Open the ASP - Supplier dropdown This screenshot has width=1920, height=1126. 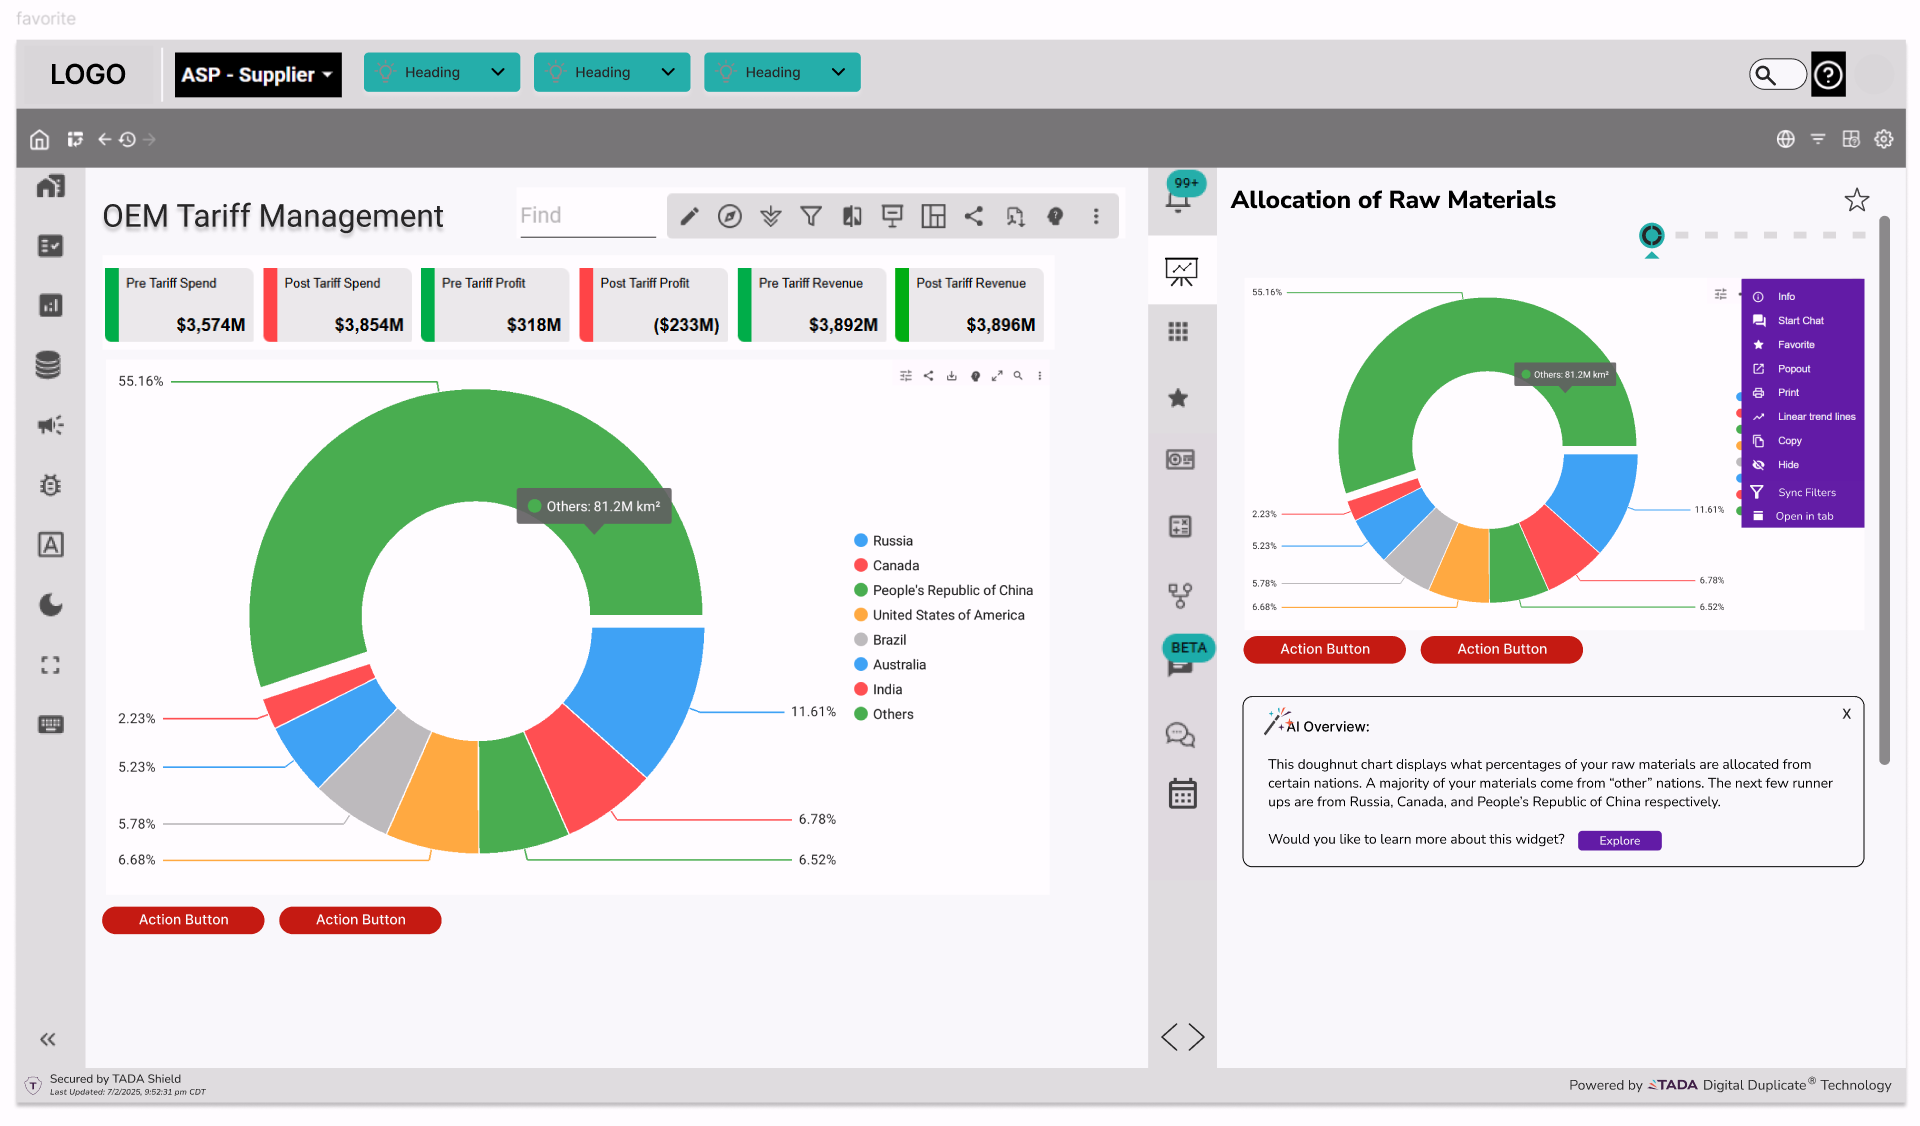(x=258, y=75)
